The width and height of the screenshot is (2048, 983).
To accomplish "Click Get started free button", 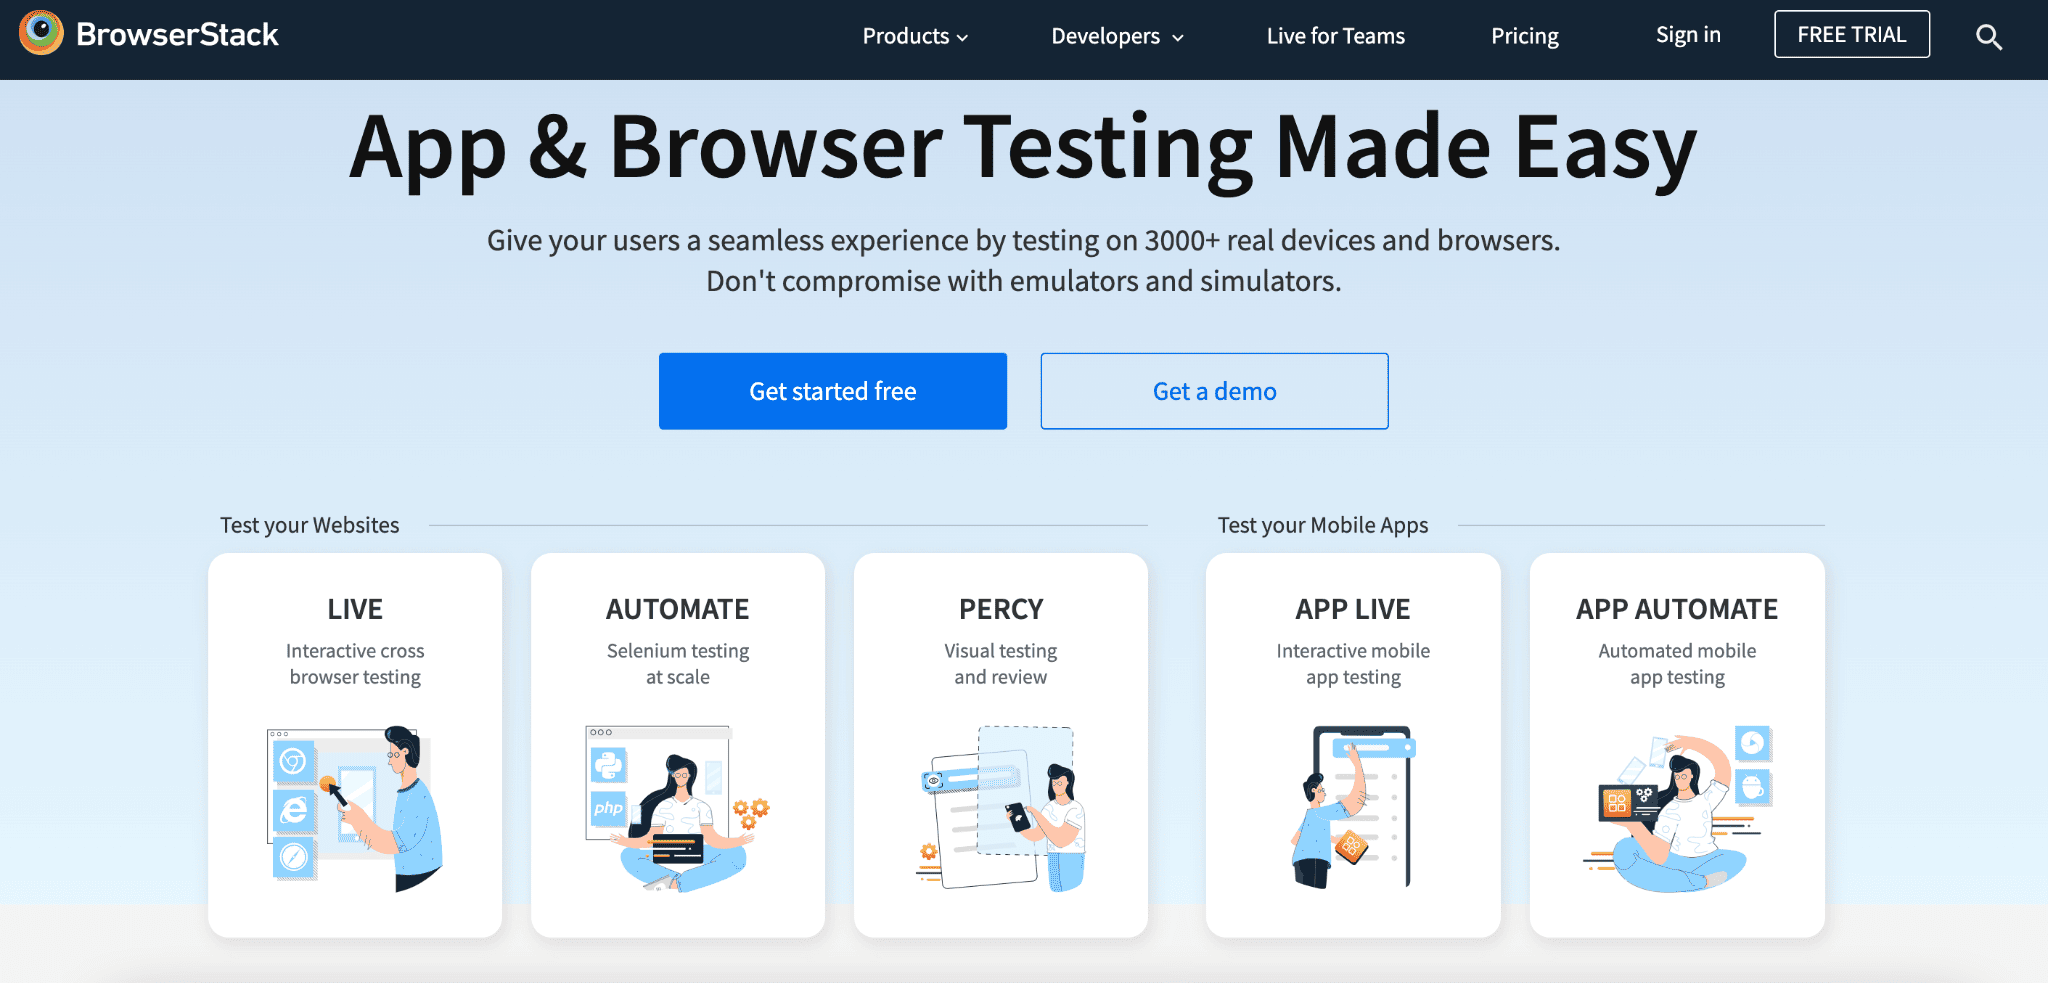I will click(833, 391).
